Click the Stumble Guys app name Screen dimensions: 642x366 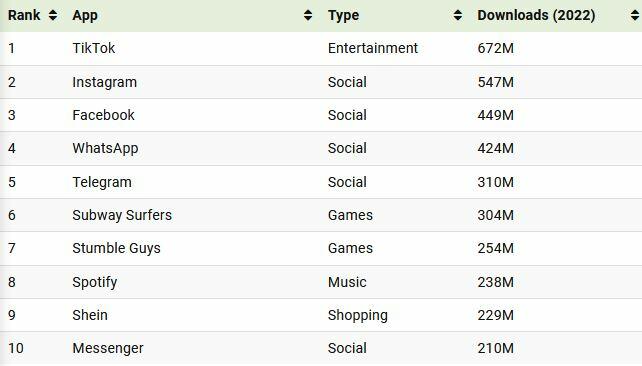(x=116, y=248)
